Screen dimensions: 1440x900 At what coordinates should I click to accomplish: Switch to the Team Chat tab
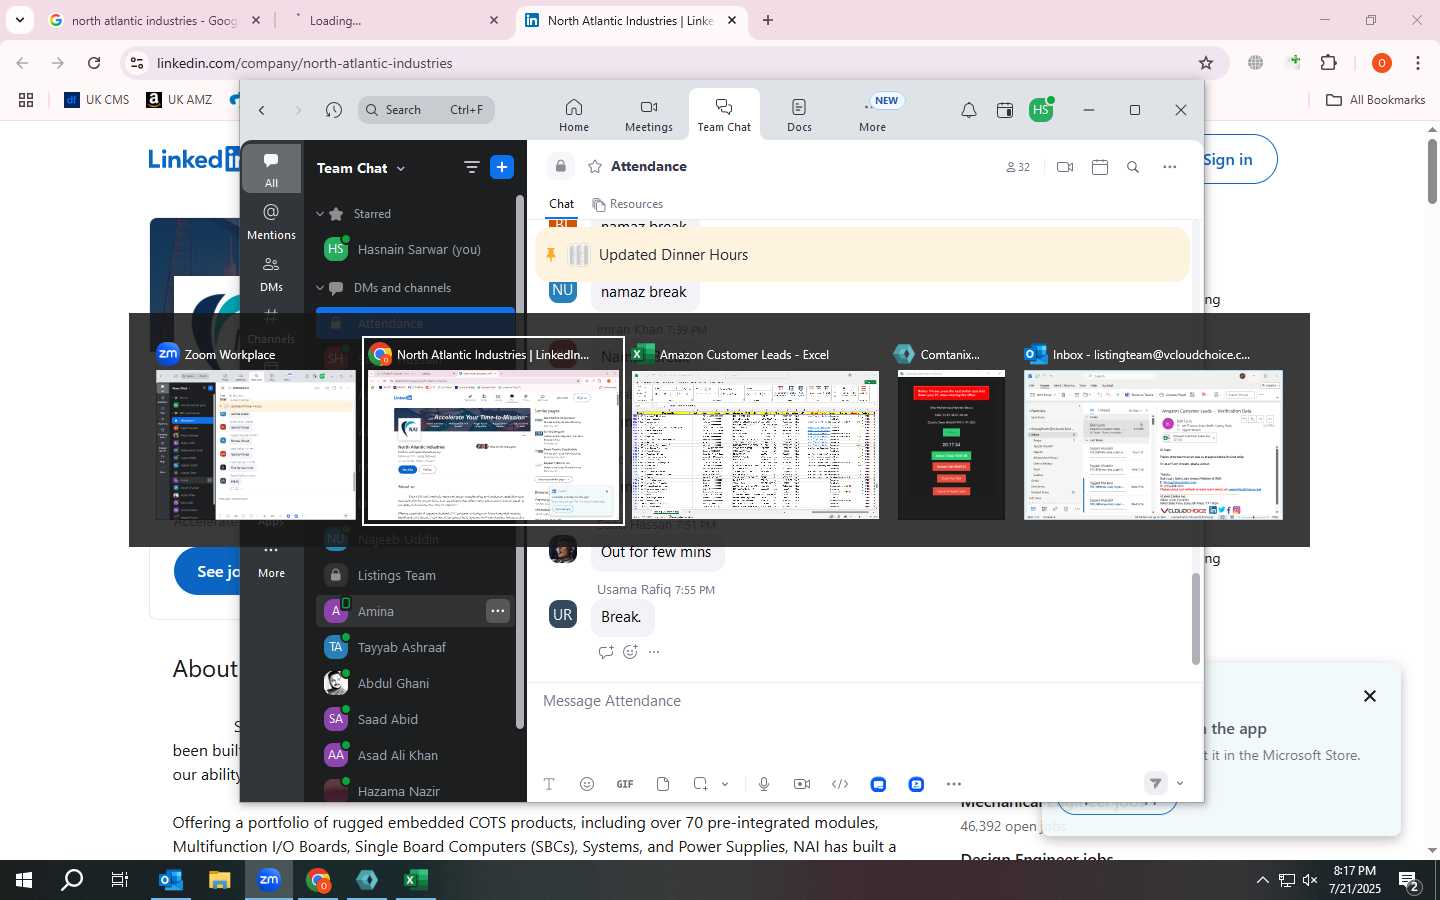coord(724,114)
